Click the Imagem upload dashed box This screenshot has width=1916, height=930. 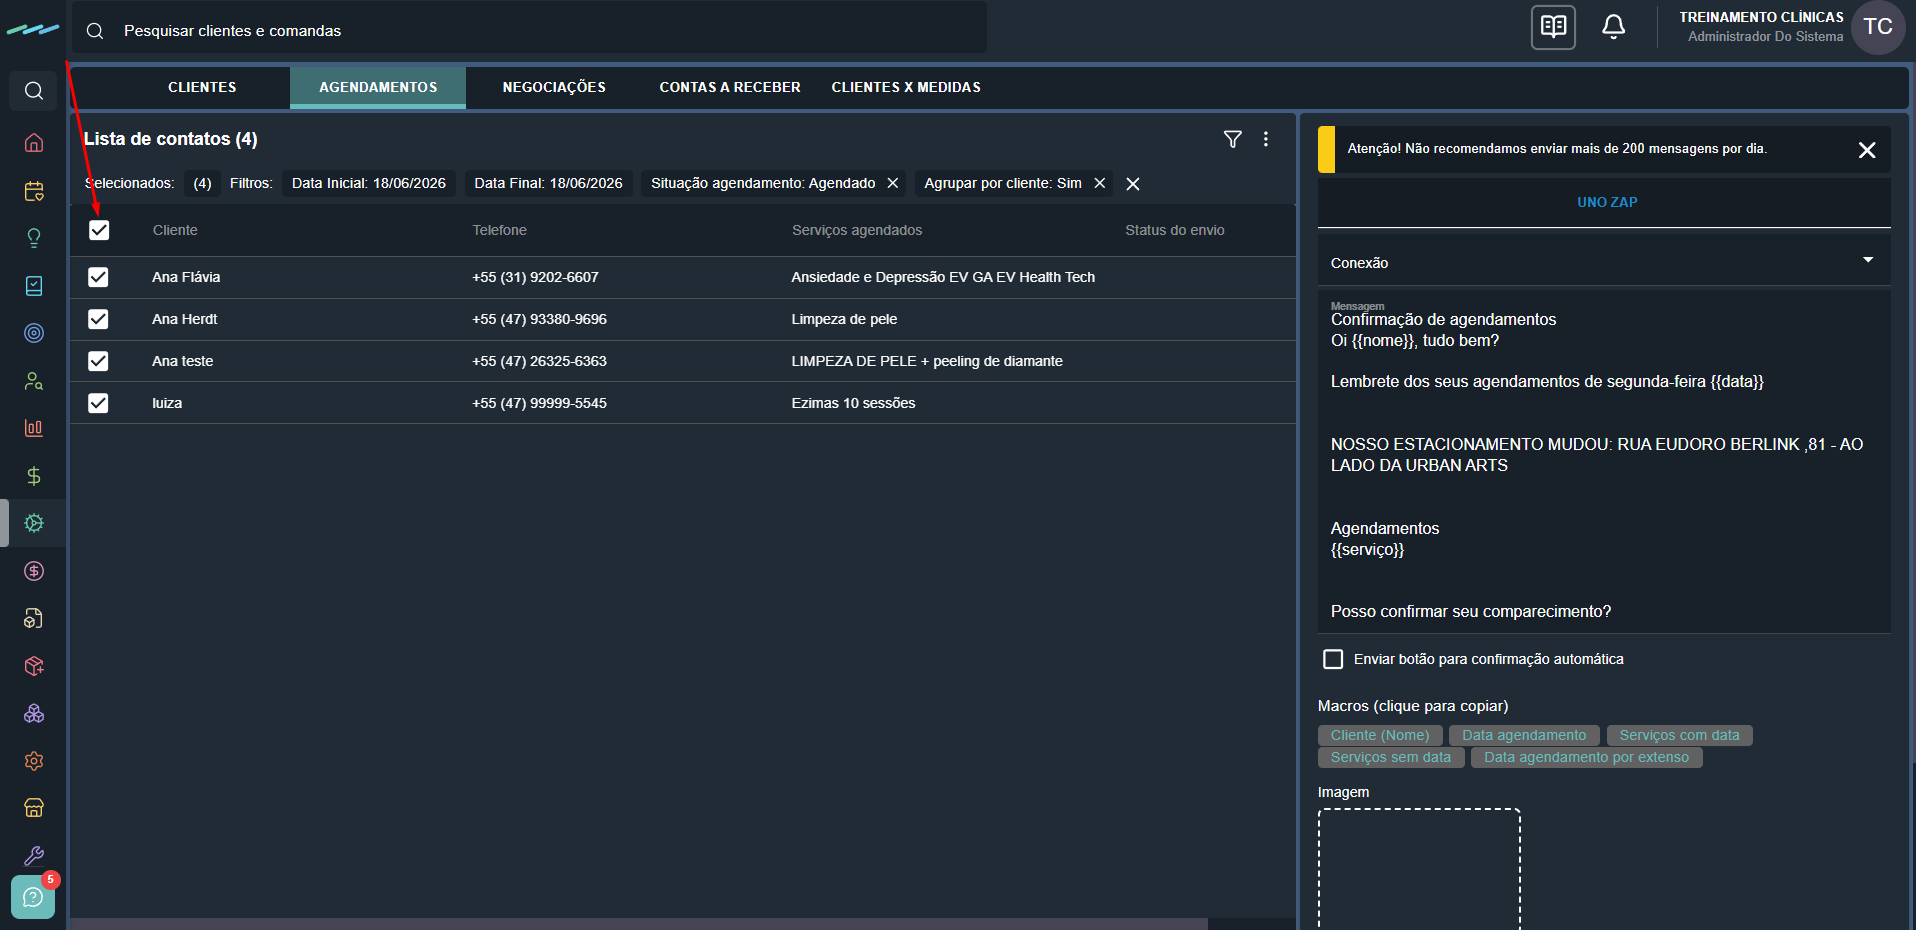1419,868
